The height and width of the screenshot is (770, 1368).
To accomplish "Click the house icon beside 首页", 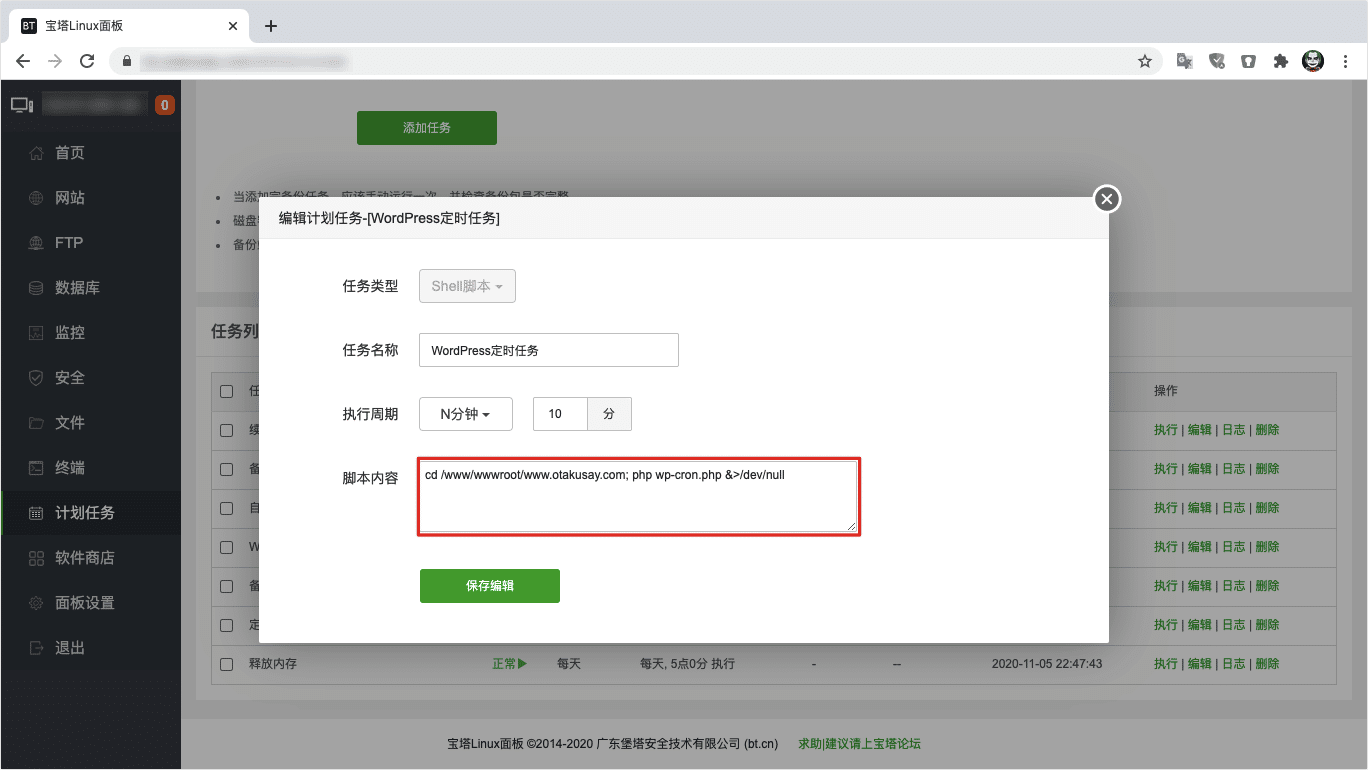I will pyautogui.click(x=36, y=153).
